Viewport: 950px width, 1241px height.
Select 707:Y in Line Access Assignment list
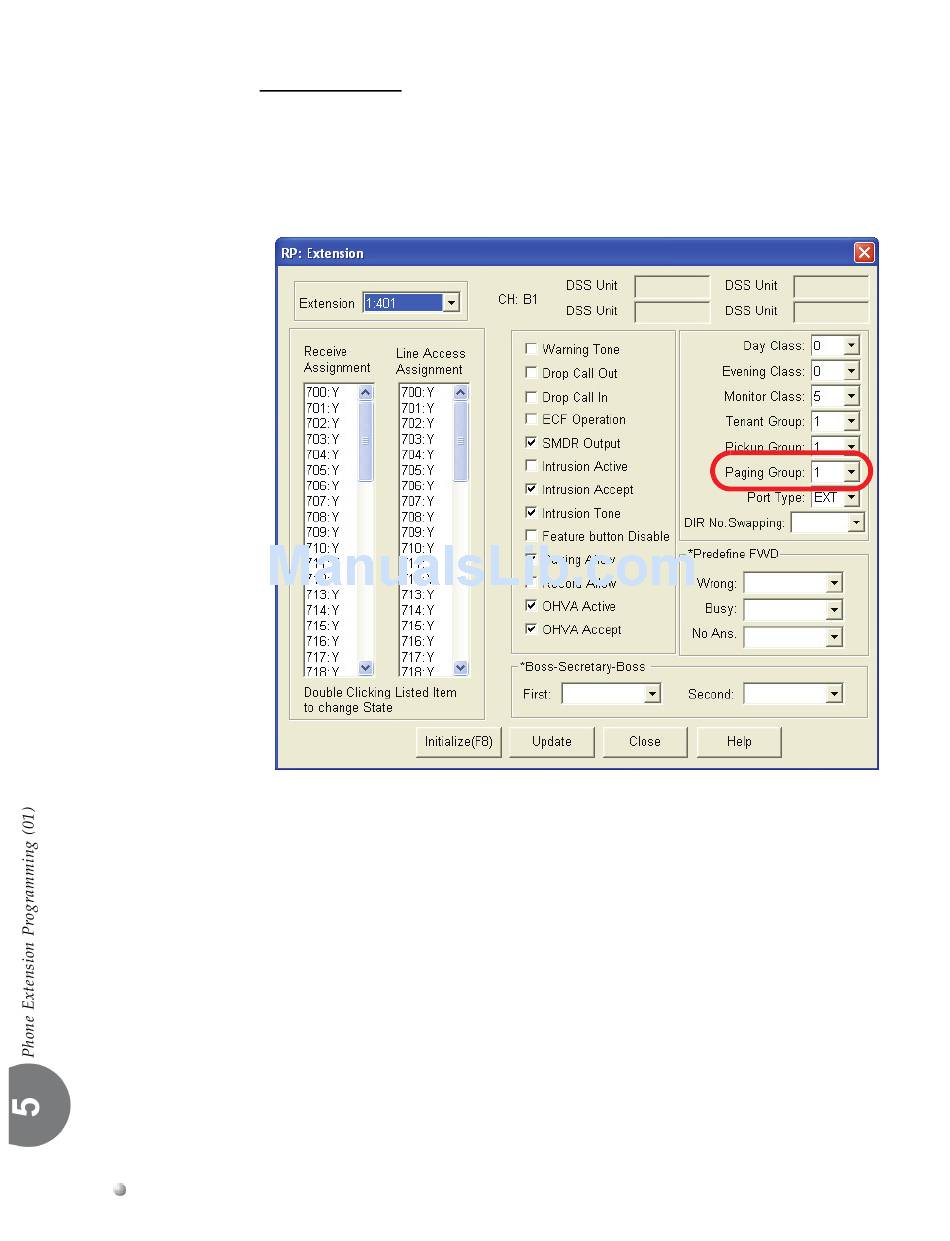click(x=418, y=501)
